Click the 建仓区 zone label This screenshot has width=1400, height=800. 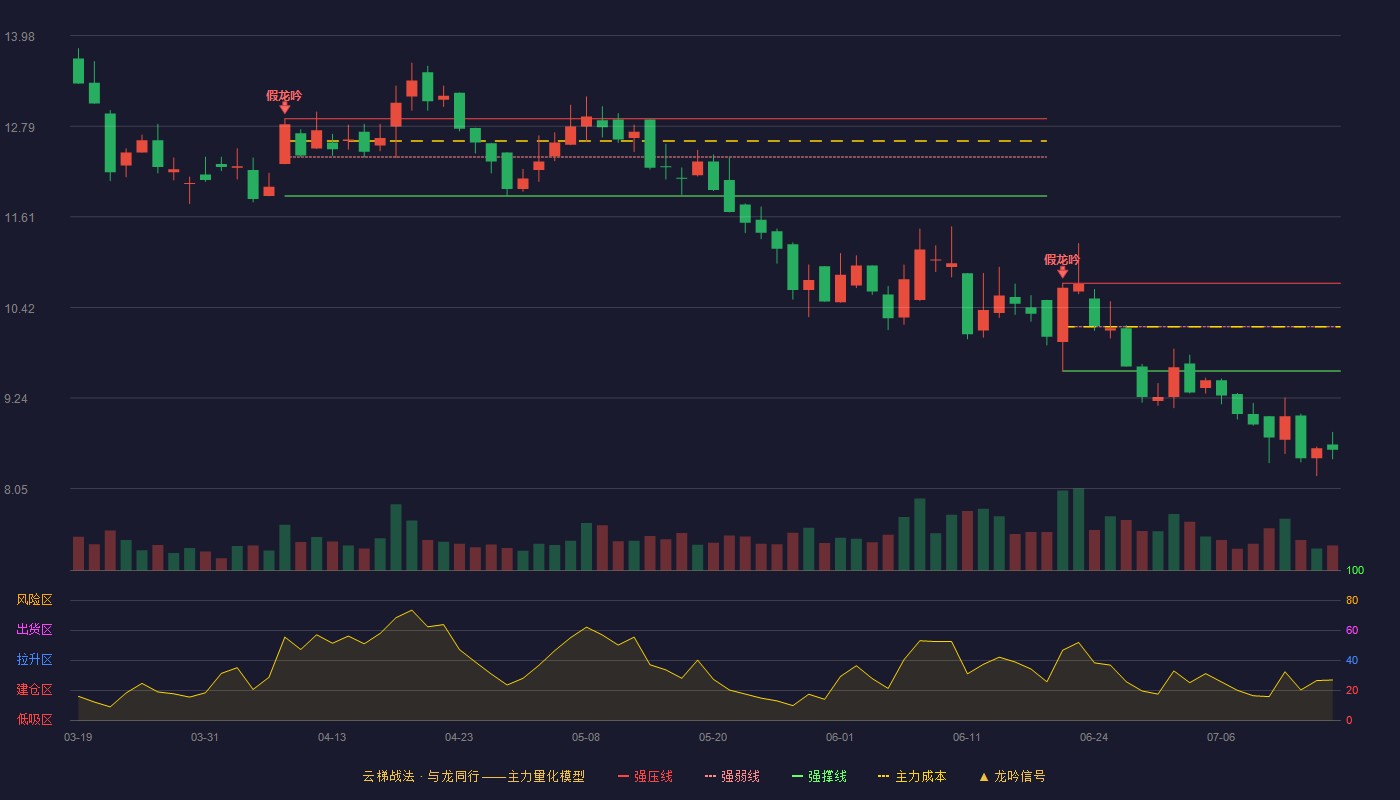[34, 690]
